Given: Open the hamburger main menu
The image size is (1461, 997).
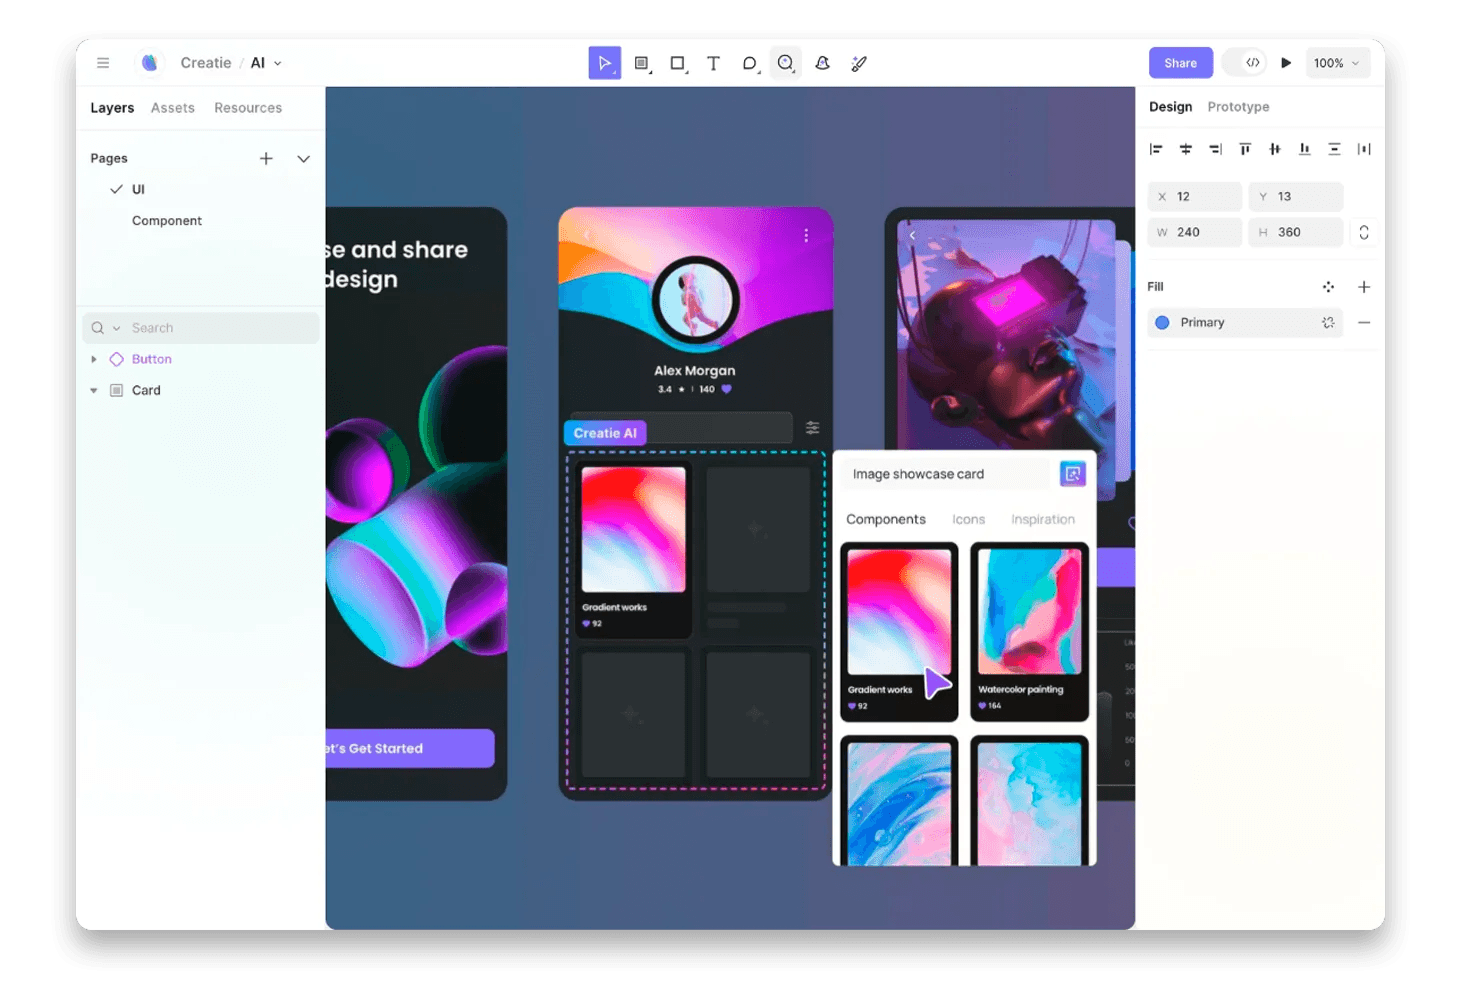Looking at the screenshot, I should pyautogui.click(x=103, y=63).
